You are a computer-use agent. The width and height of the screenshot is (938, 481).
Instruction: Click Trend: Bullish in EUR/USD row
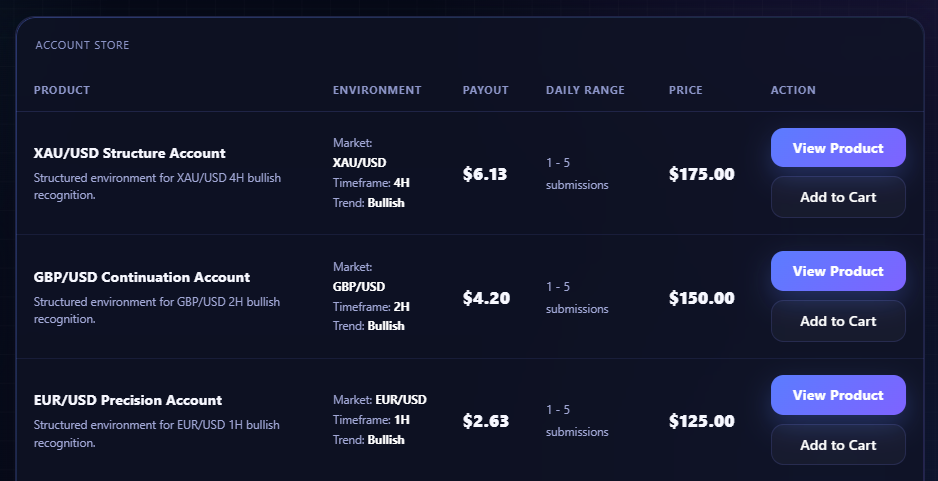click(368, 440)
